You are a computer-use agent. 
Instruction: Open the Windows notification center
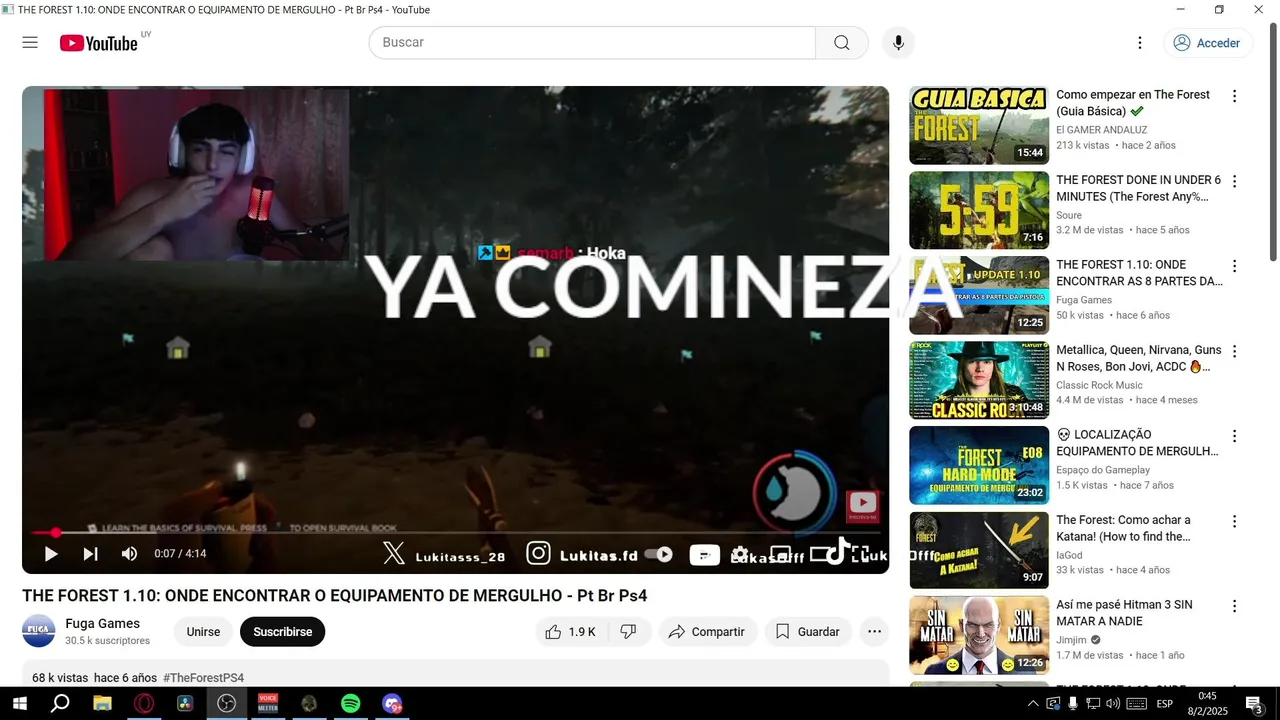pyautogui.click(x=1253, y=704)
